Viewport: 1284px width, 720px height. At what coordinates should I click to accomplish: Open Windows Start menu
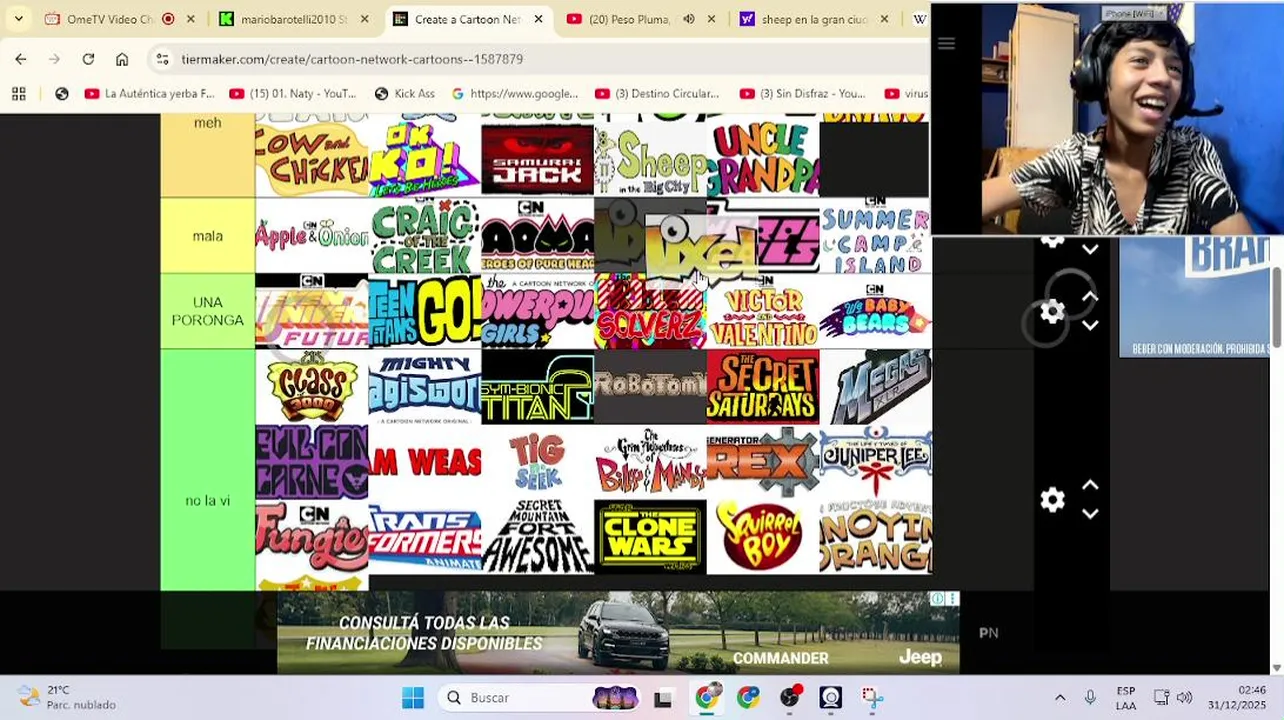click(x=412, y=698)
